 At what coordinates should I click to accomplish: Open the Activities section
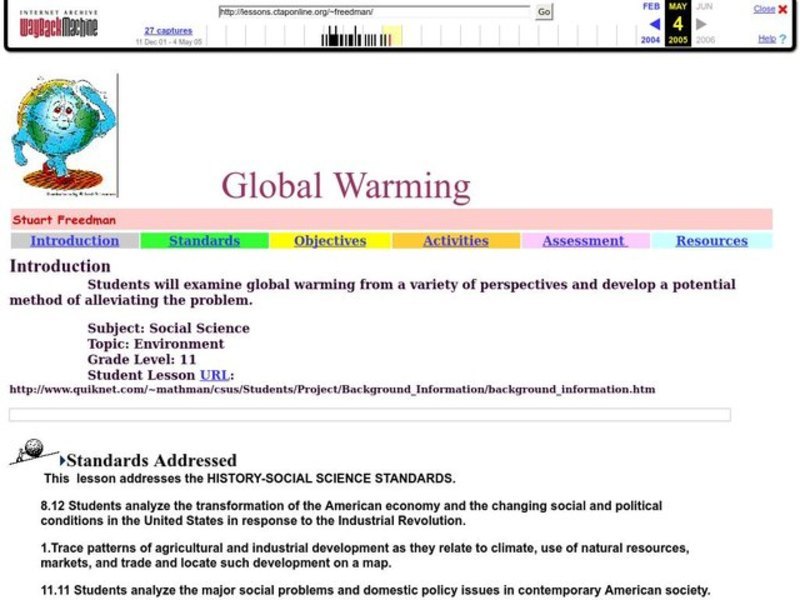pyautogui.click(x=455, y=240)
